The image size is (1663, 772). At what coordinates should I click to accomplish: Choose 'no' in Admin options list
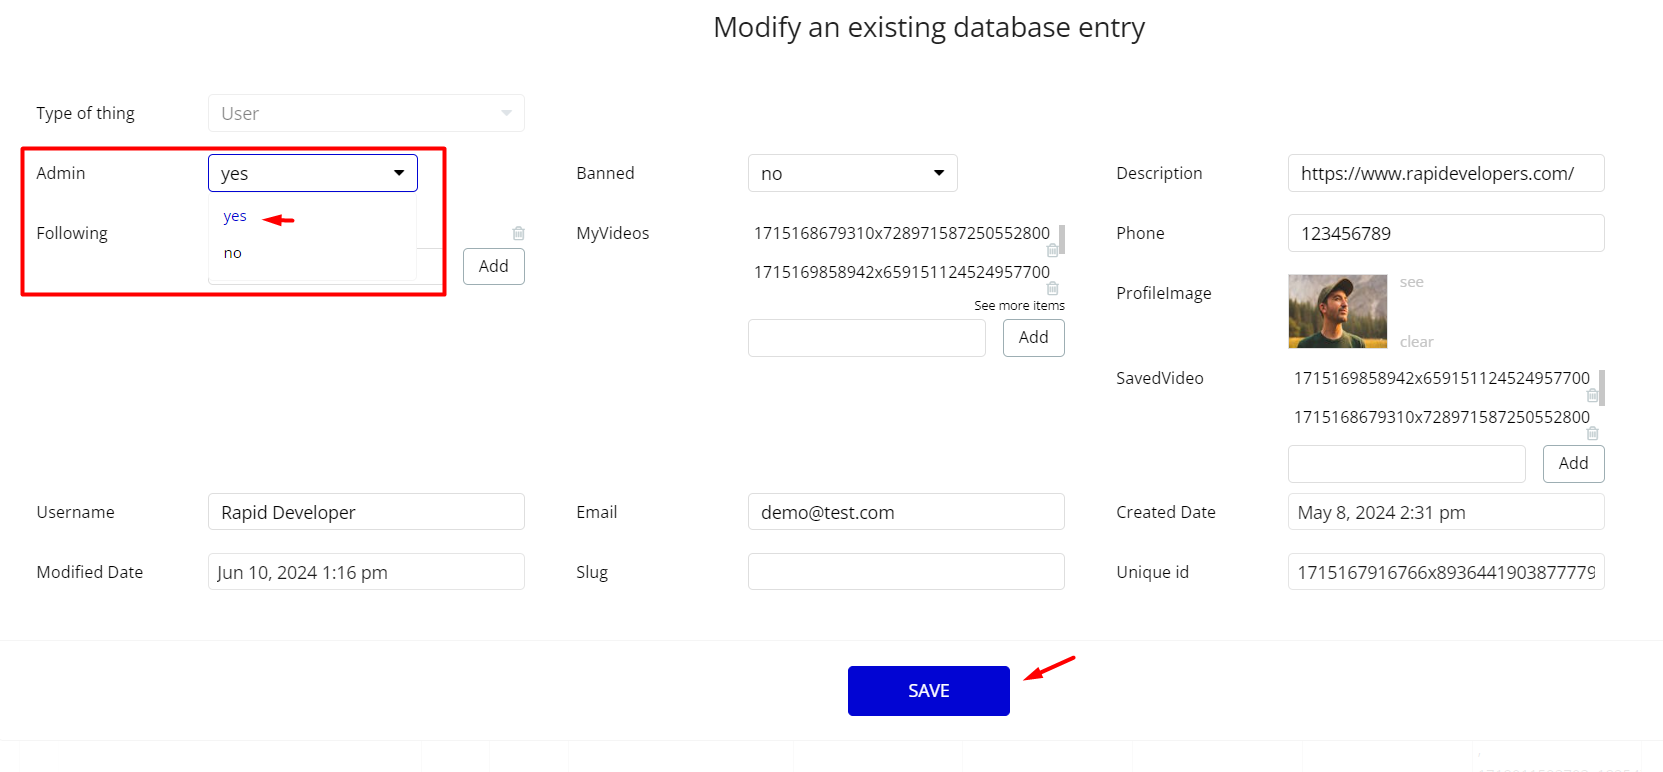pyautogui.click(x=233, y=253)
